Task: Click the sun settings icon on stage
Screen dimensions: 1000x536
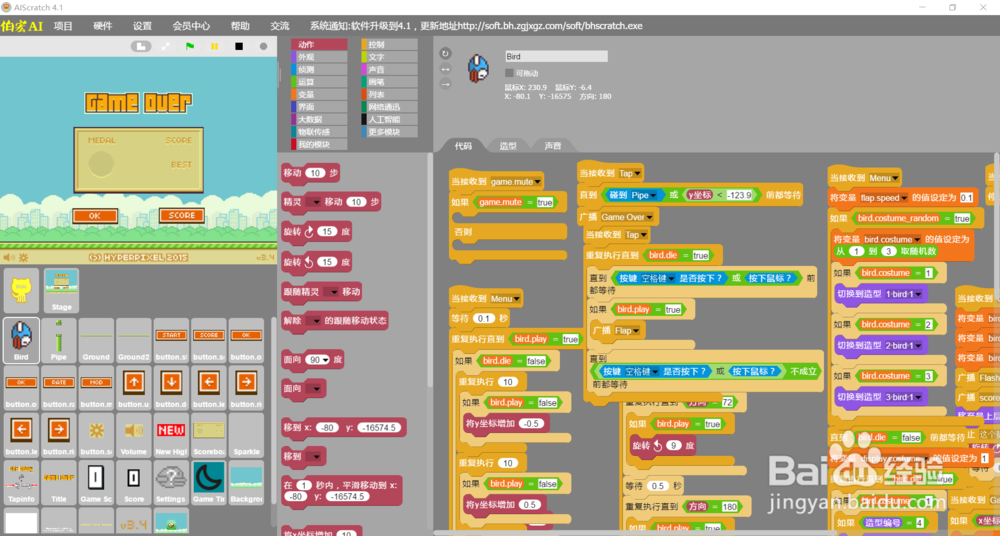Action: pos(23,258)
